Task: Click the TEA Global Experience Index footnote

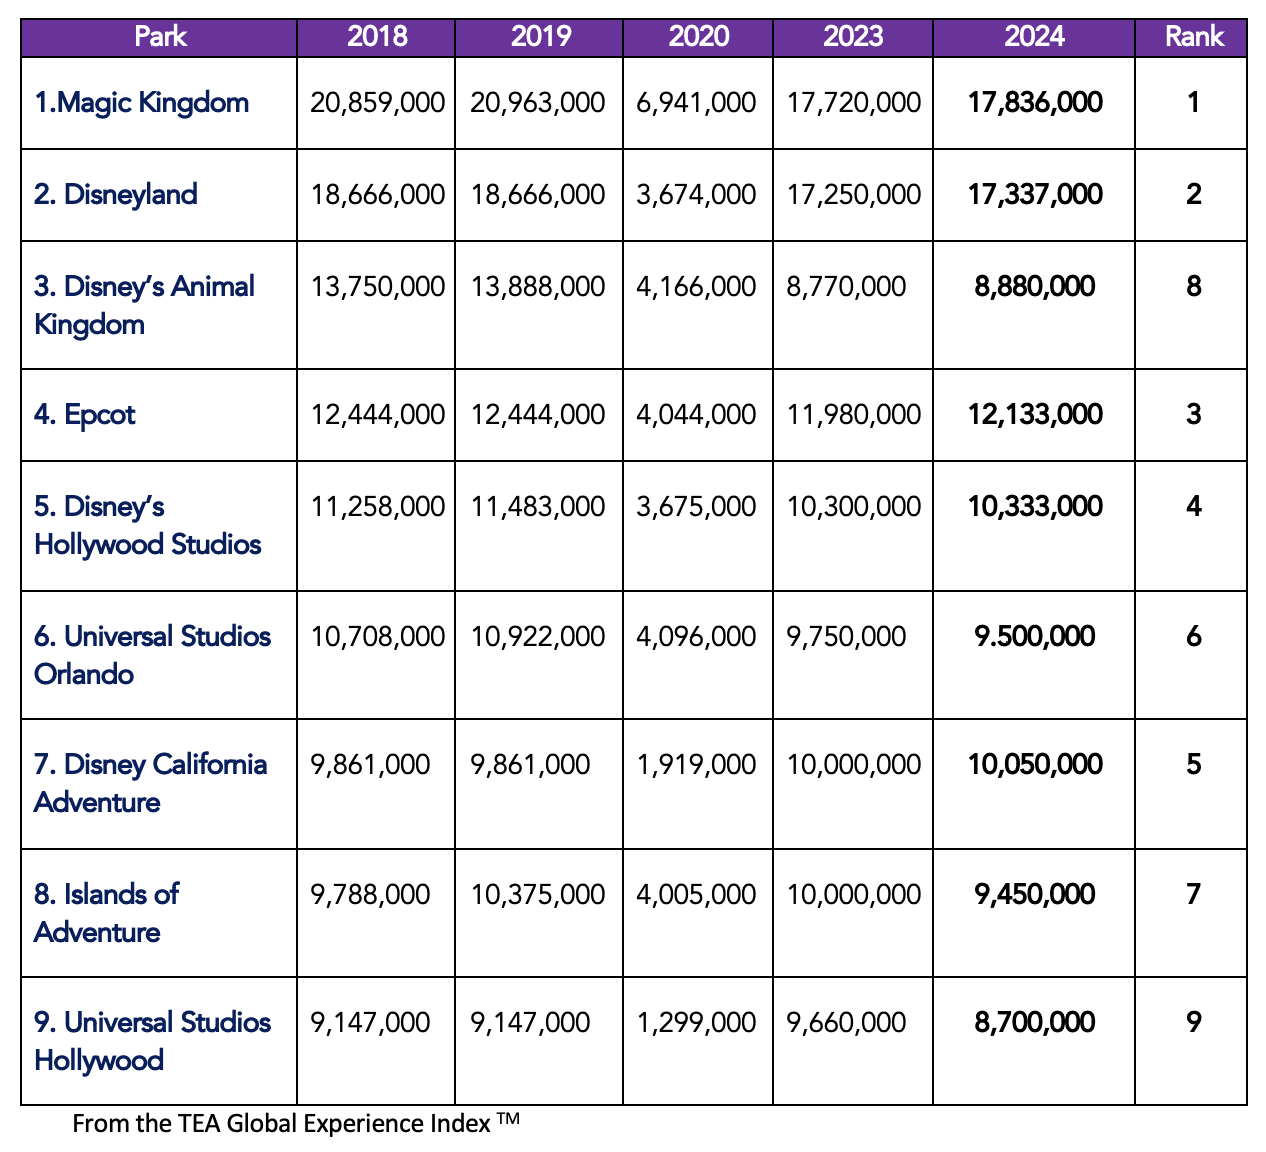Action: [296, 1124]
